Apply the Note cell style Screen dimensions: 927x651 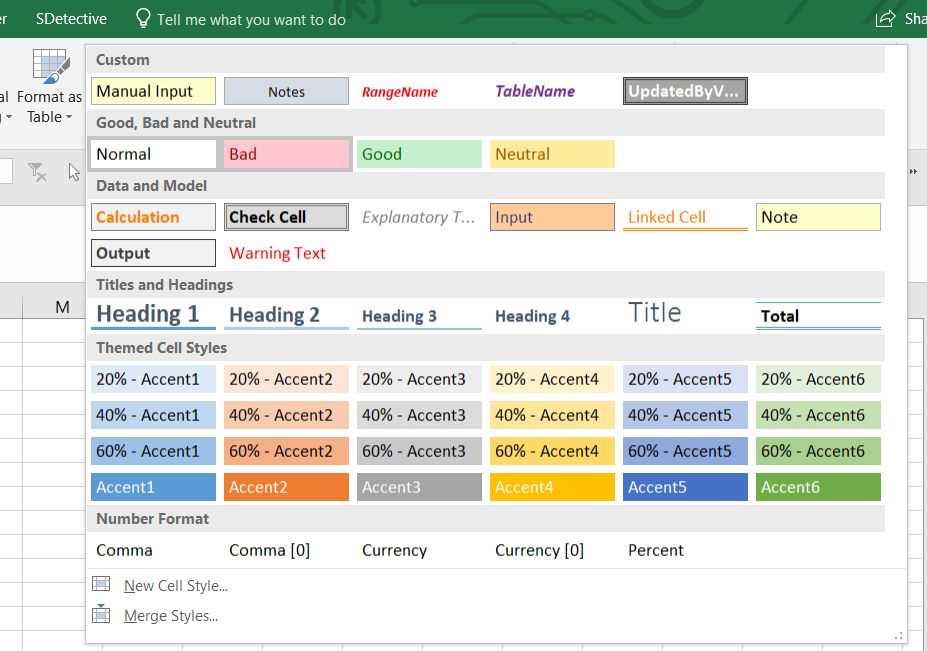click(818, 217)
